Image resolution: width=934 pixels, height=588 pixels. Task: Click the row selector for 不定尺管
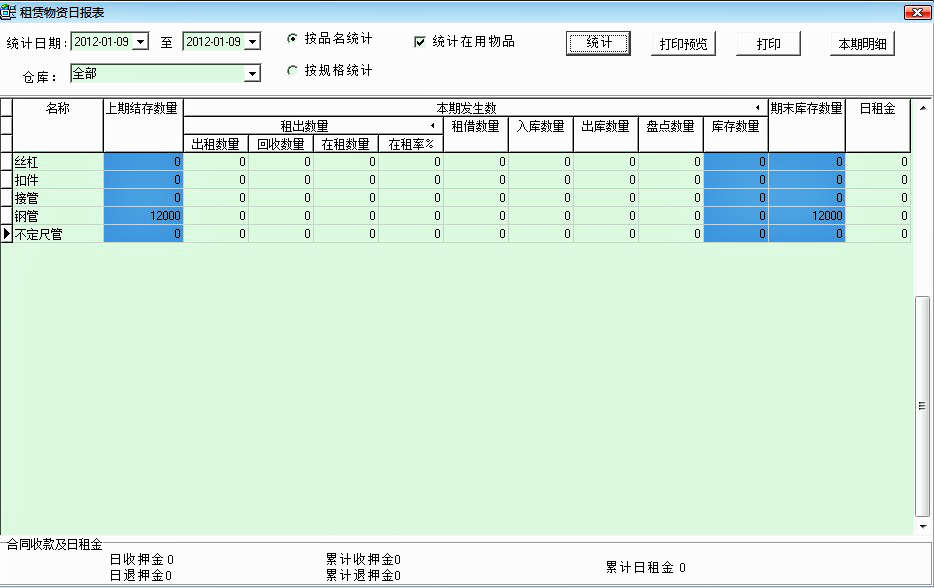[6, 234]
